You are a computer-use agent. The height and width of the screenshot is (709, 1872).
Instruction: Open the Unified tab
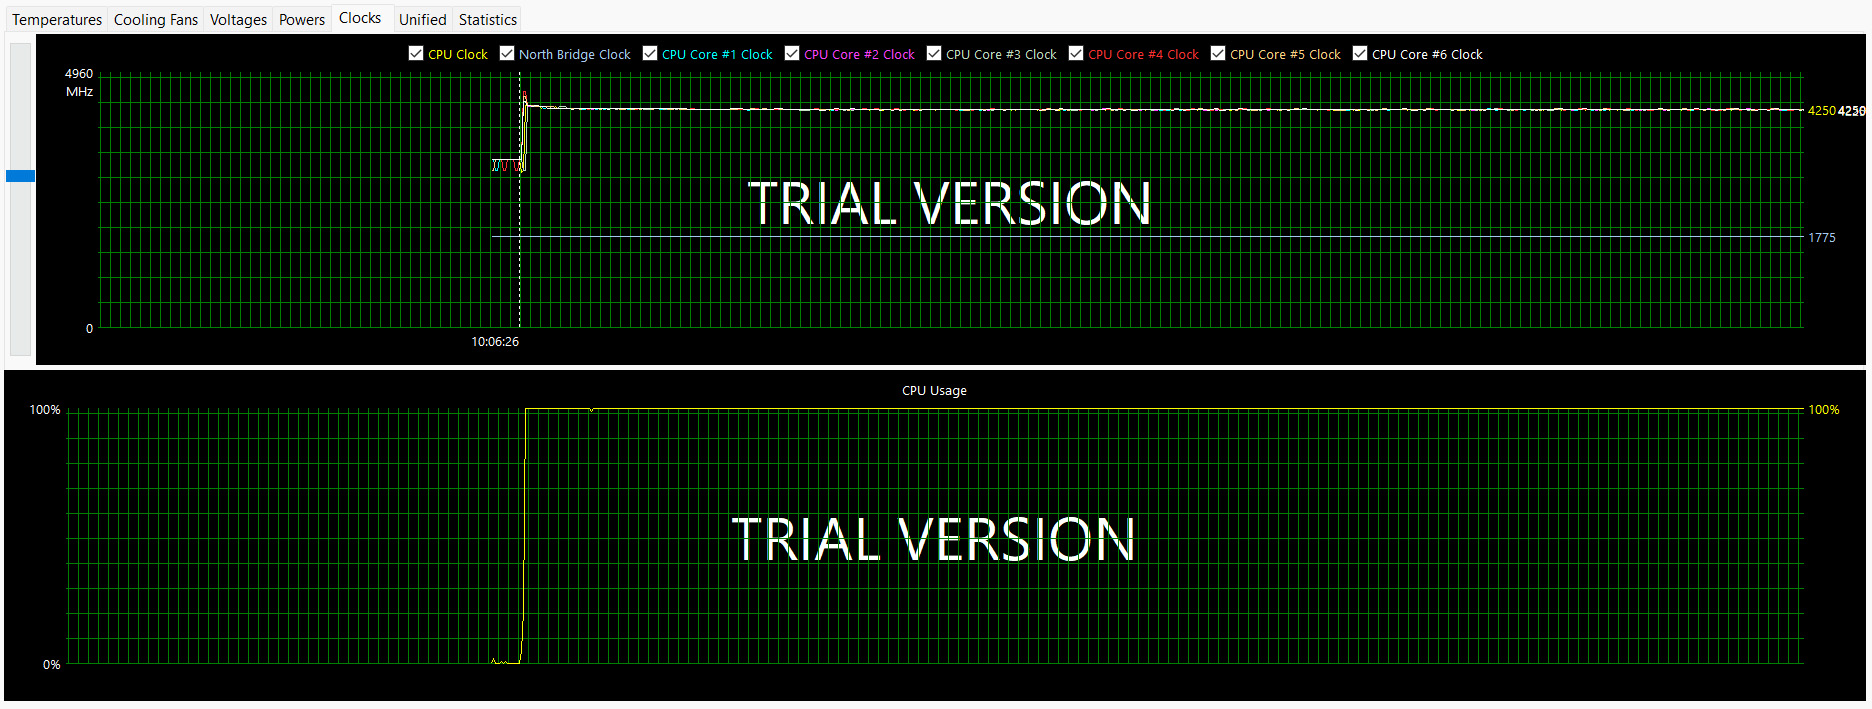[x=423, y=20]
